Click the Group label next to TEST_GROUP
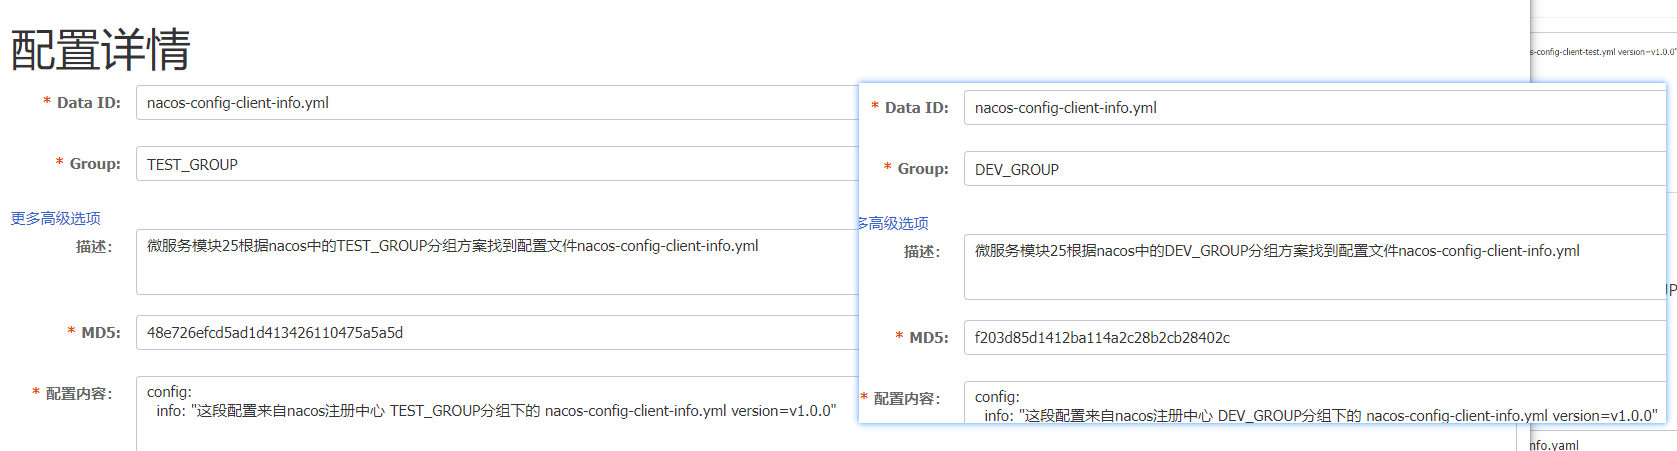Viewport: 1677px width, 451px height. click(x=95, y=164)
